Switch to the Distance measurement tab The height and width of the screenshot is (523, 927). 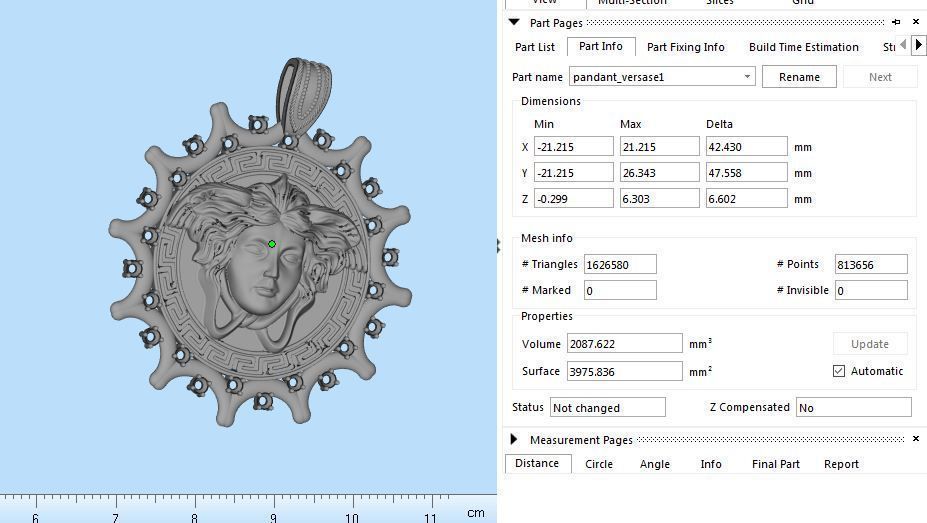click(537, 463)
